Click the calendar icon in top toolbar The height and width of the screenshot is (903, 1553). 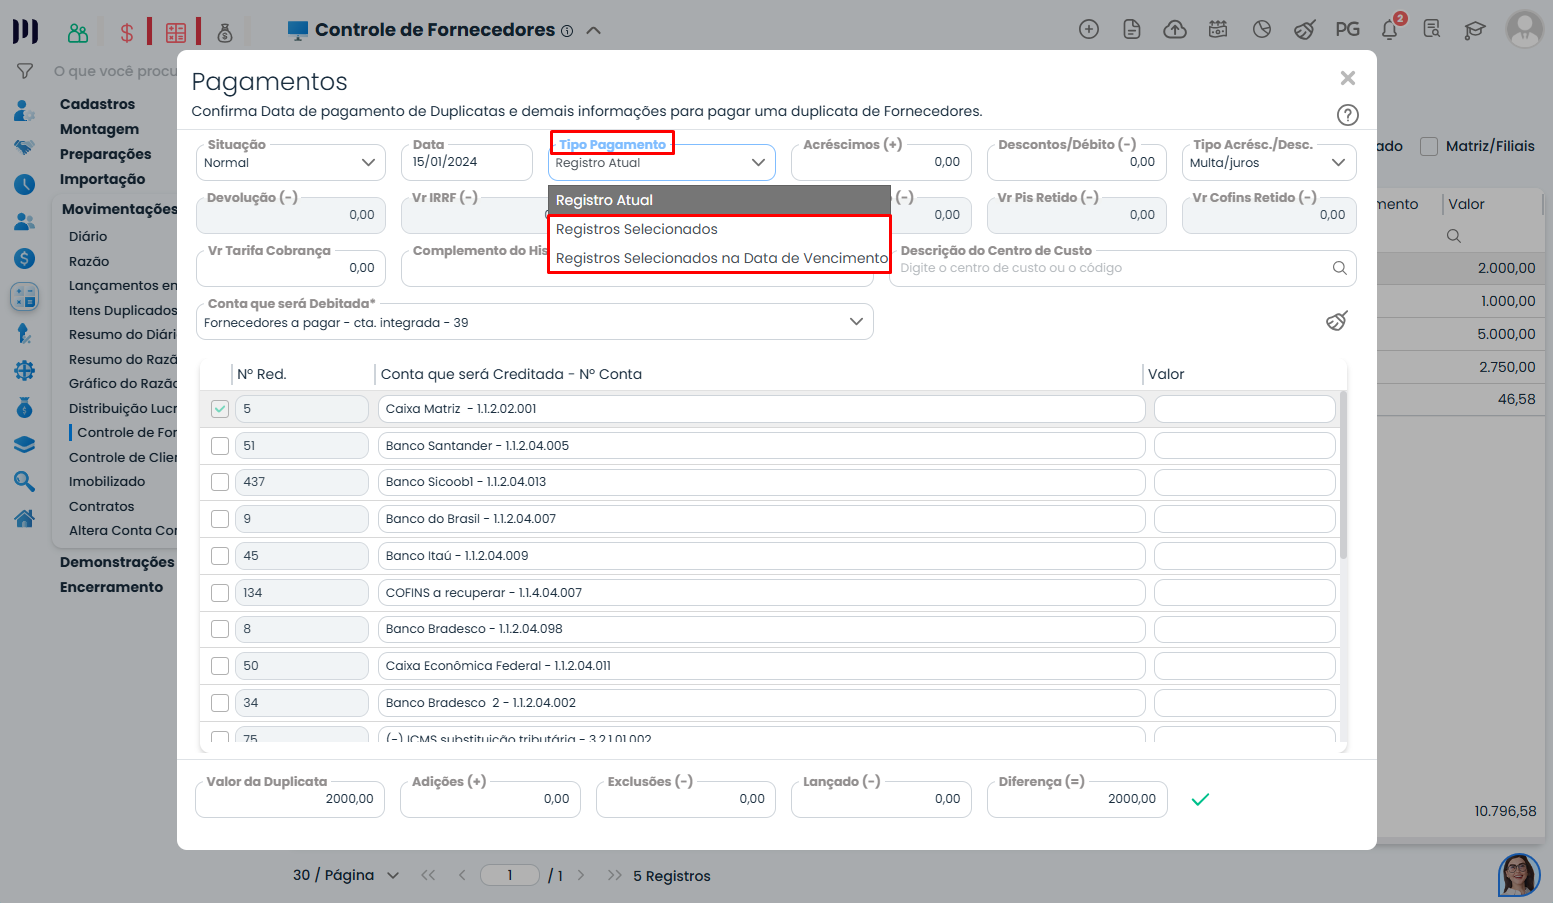pos(1218,30)
